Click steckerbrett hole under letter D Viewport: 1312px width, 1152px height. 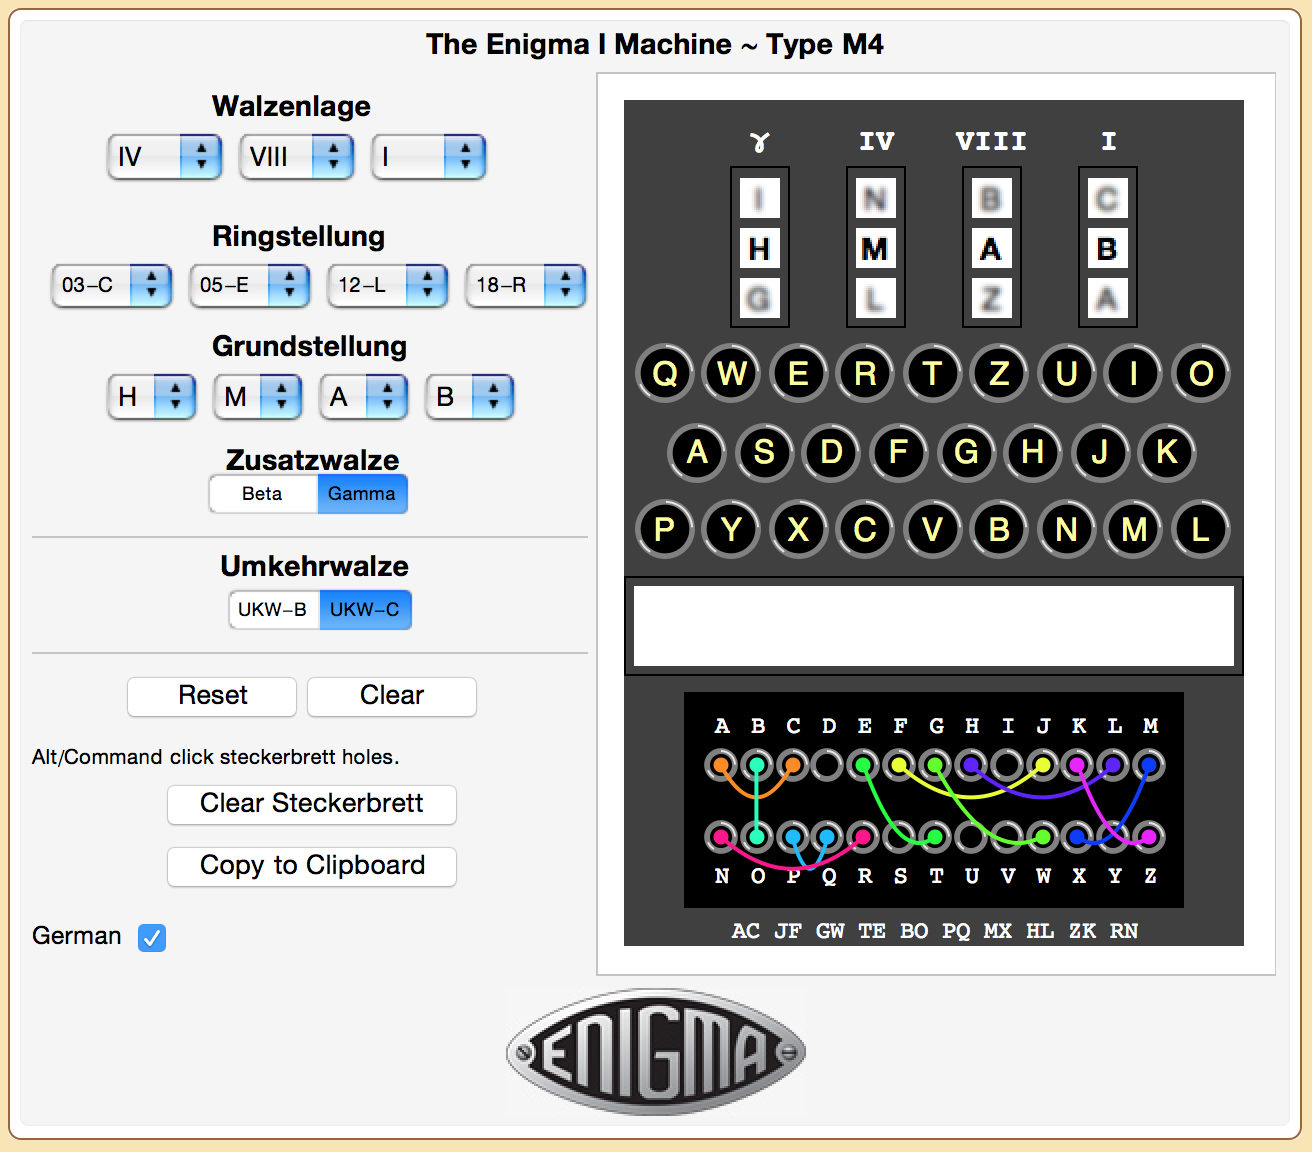828,766
